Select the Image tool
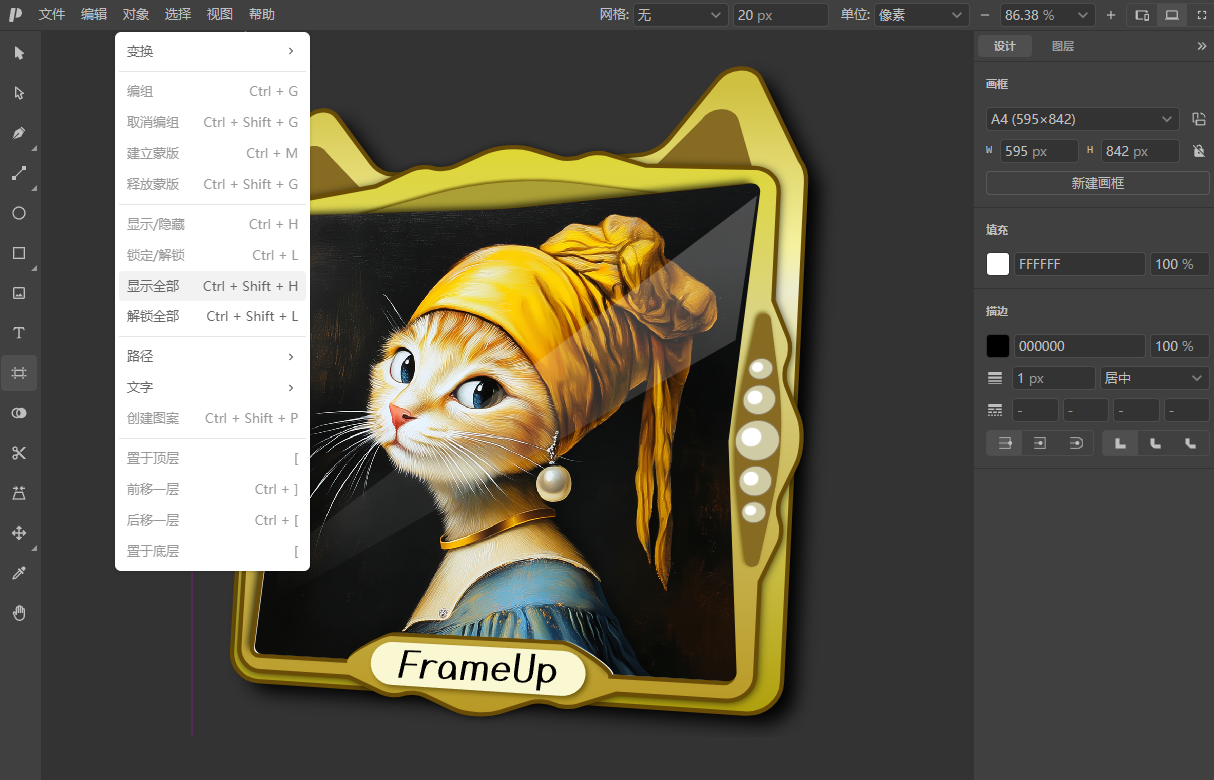Viewport: 1214px width, 780px height. (x=19, y=293)
